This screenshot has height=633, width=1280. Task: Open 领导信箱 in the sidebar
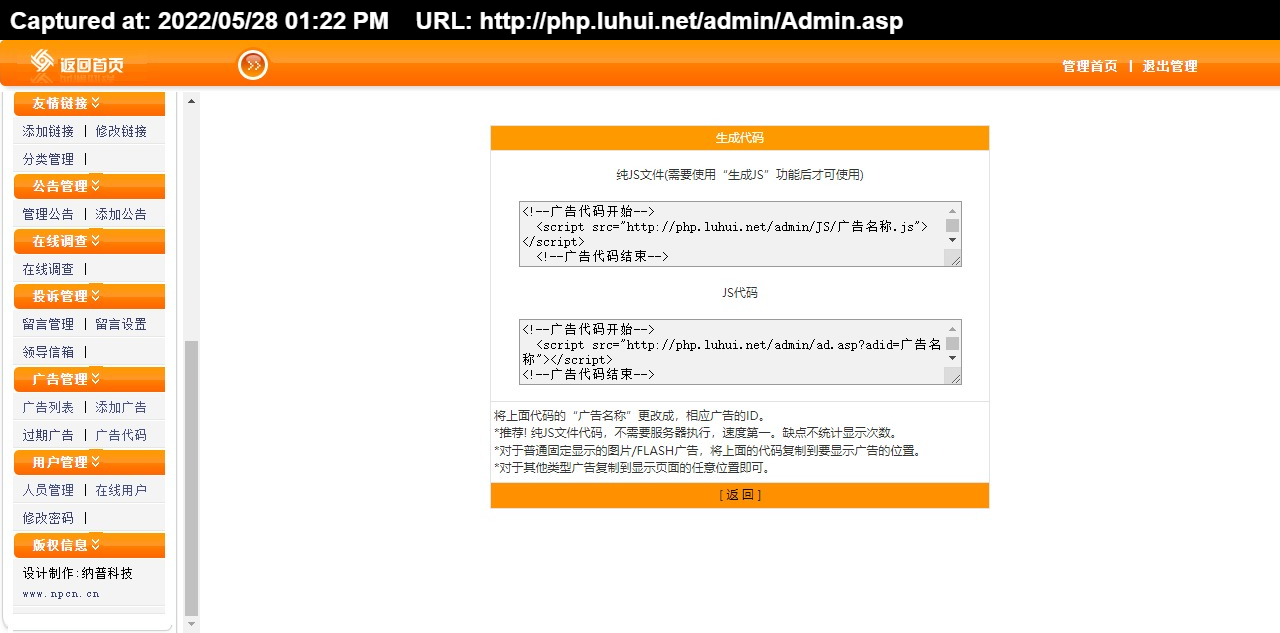click(x=48, y=352)
